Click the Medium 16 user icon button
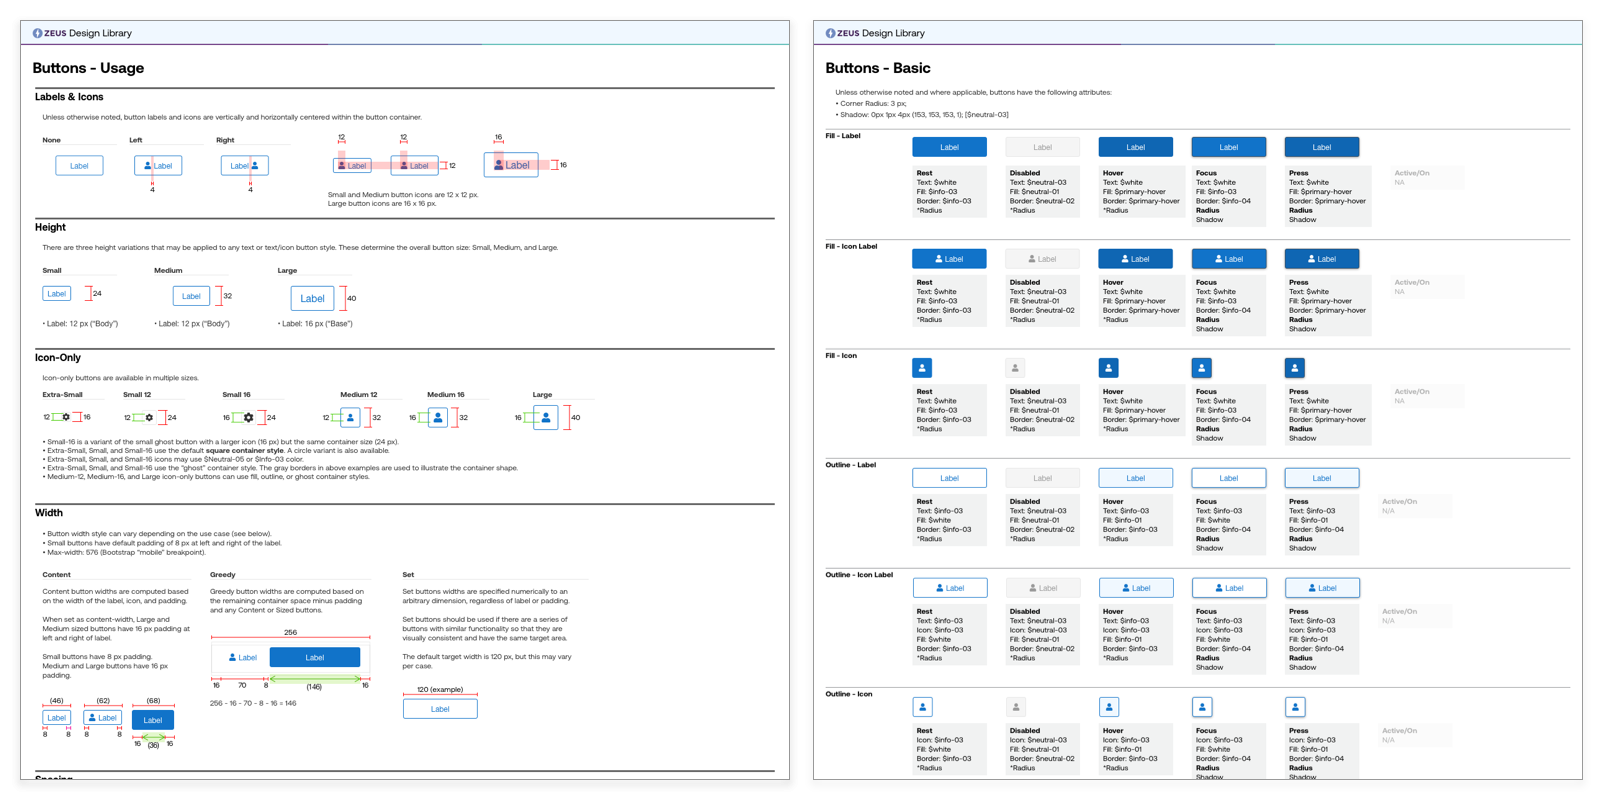This screenshot has width=1600, height=800. click(438, 418)
